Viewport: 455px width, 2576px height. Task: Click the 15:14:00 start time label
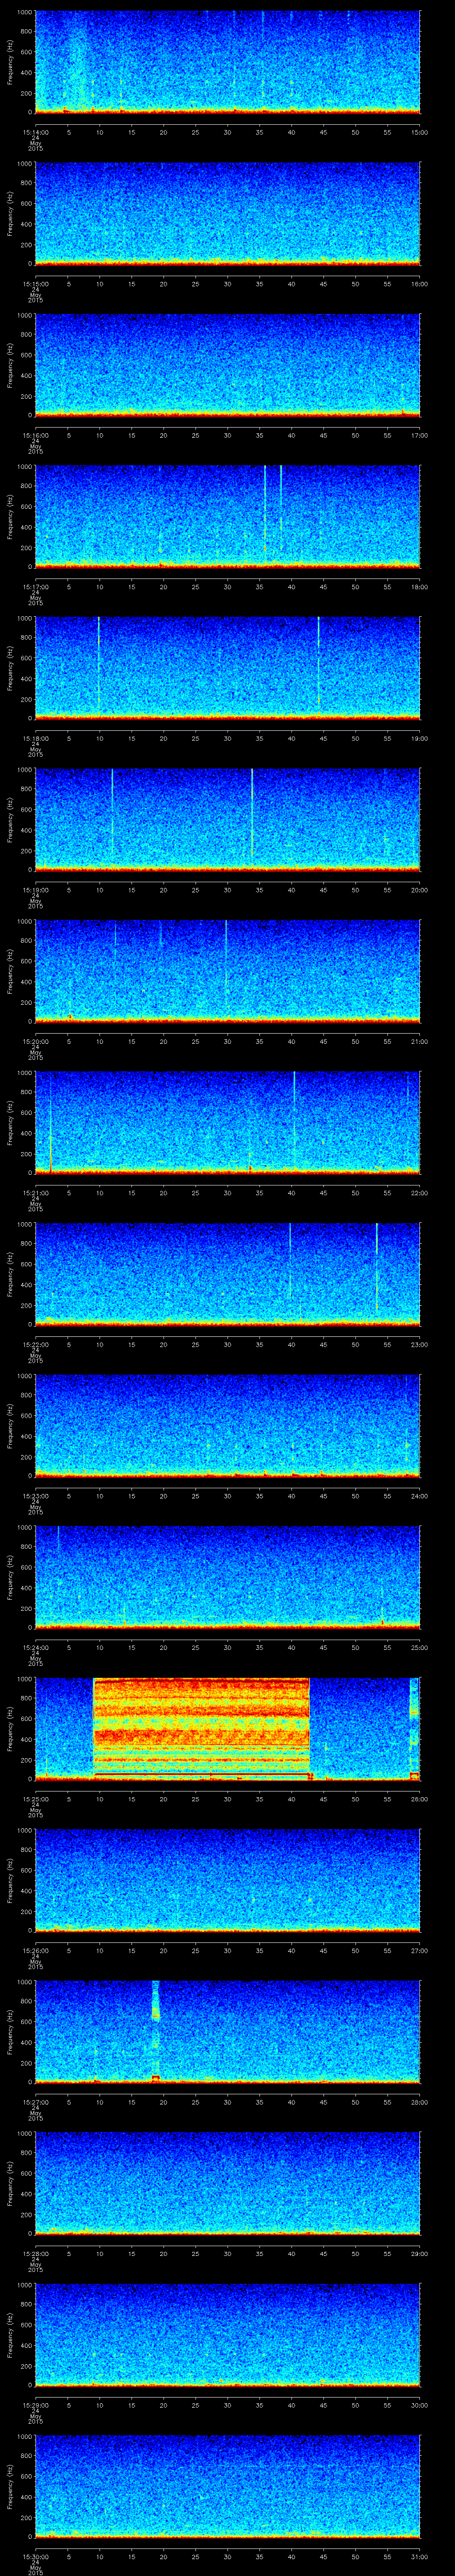pos(35,132)
